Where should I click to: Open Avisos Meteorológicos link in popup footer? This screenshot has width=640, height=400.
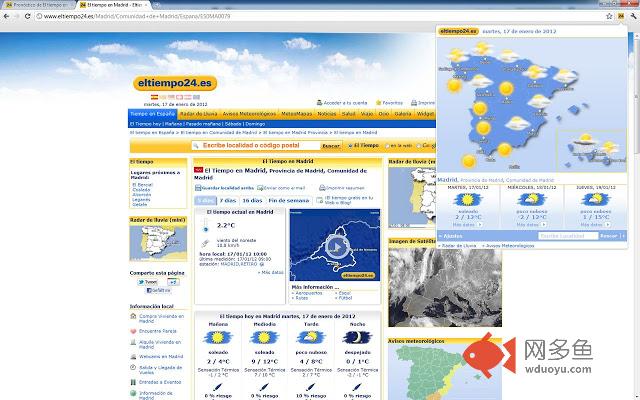click(x=508, y=246)
